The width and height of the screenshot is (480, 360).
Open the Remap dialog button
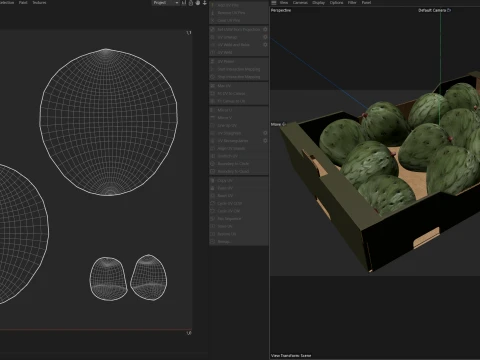[239, 242]
